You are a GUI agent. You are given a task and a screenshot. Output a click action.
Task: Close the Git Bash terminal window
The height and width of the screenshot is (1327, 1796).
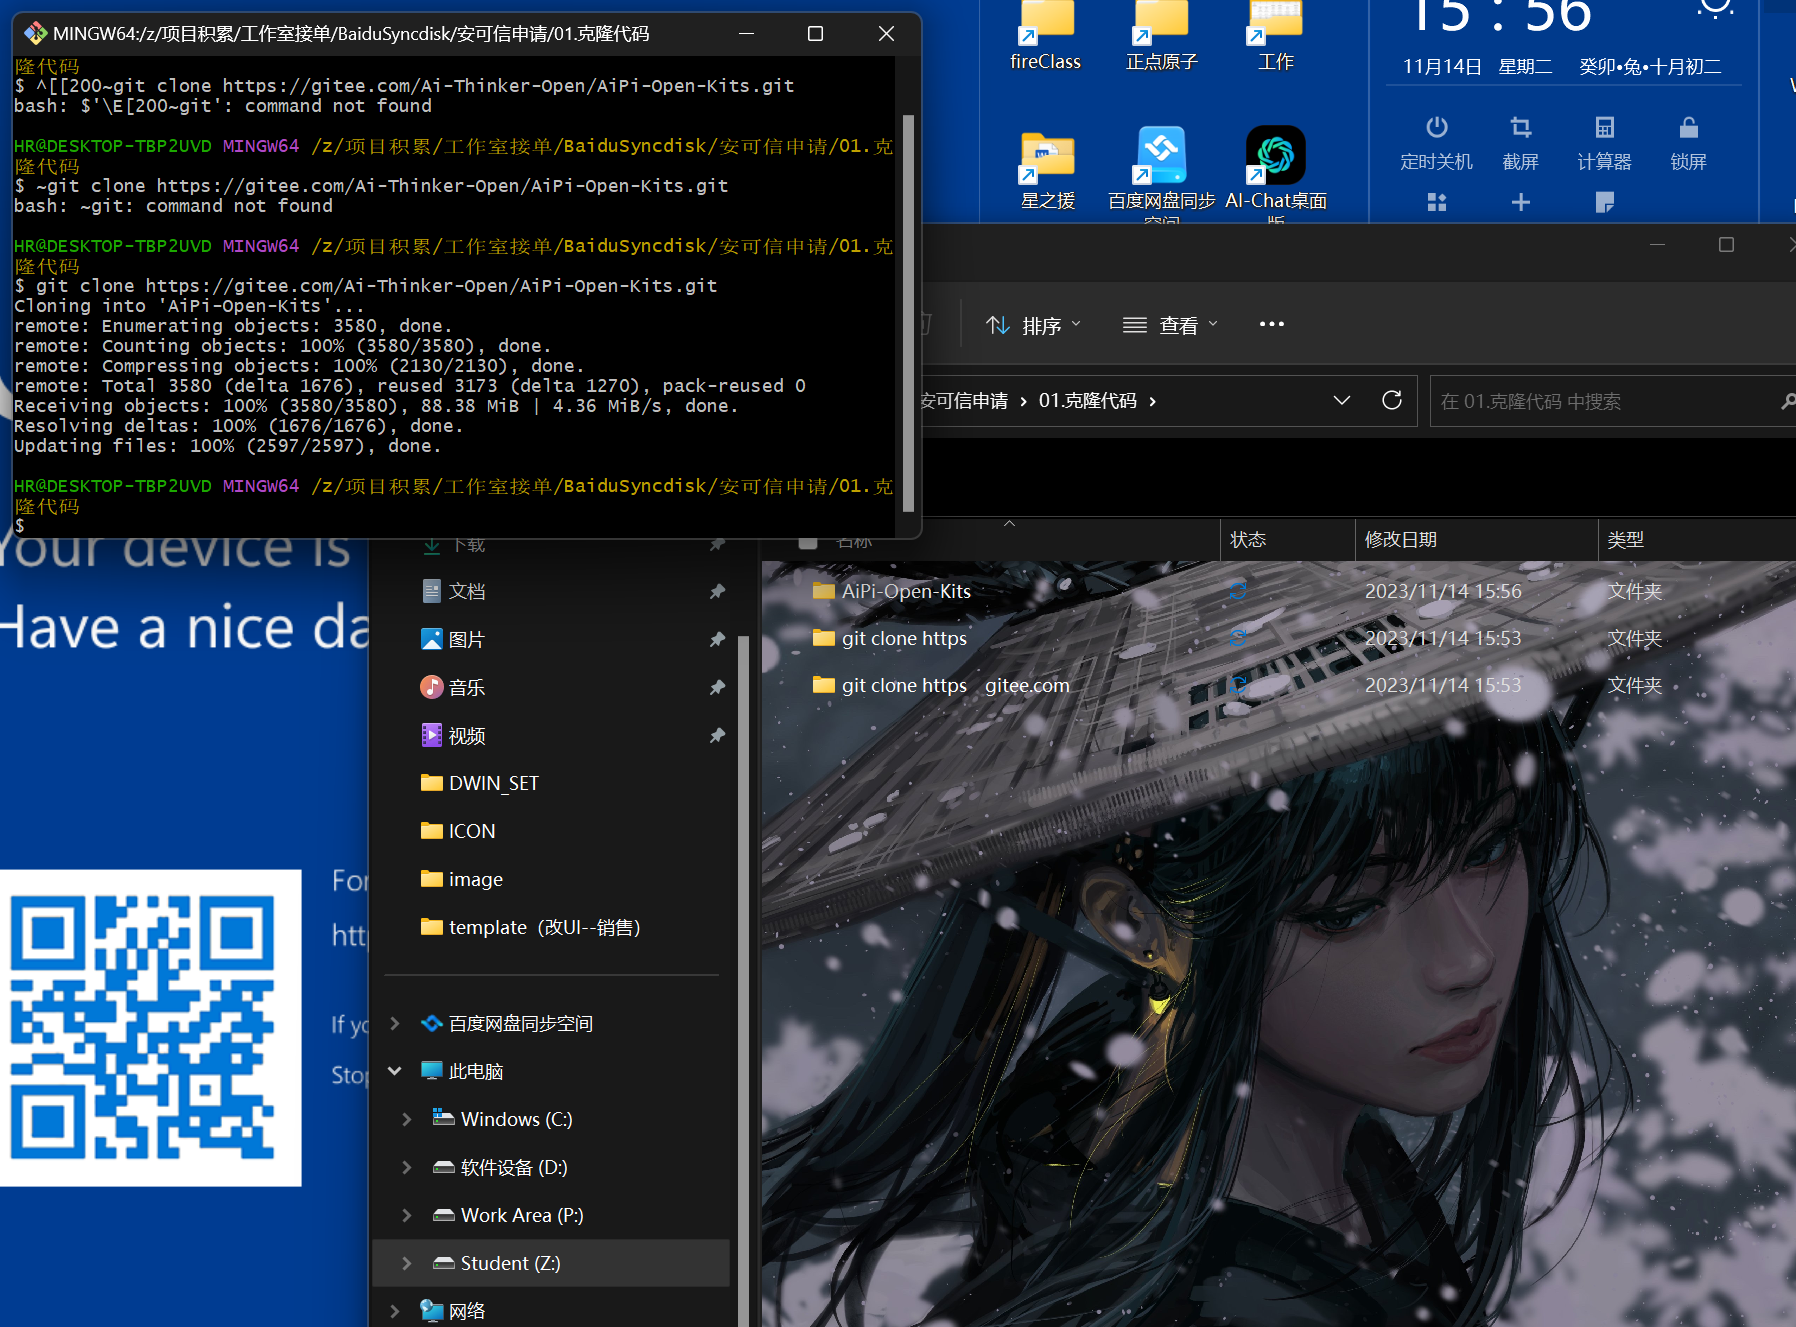(x=886, y=33)
